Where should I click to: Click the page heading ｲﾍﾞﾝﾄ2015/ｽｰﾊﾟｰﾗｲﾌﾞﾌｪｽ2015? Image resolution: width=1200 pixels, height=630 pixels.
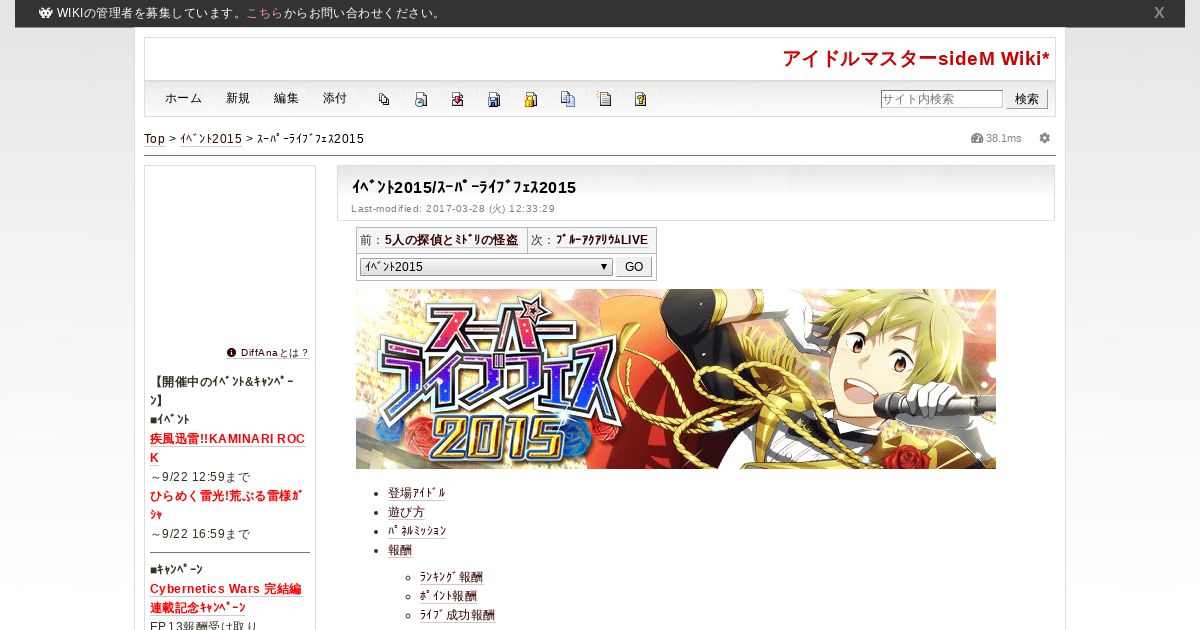pyautogui.click(x=464, y=187)
